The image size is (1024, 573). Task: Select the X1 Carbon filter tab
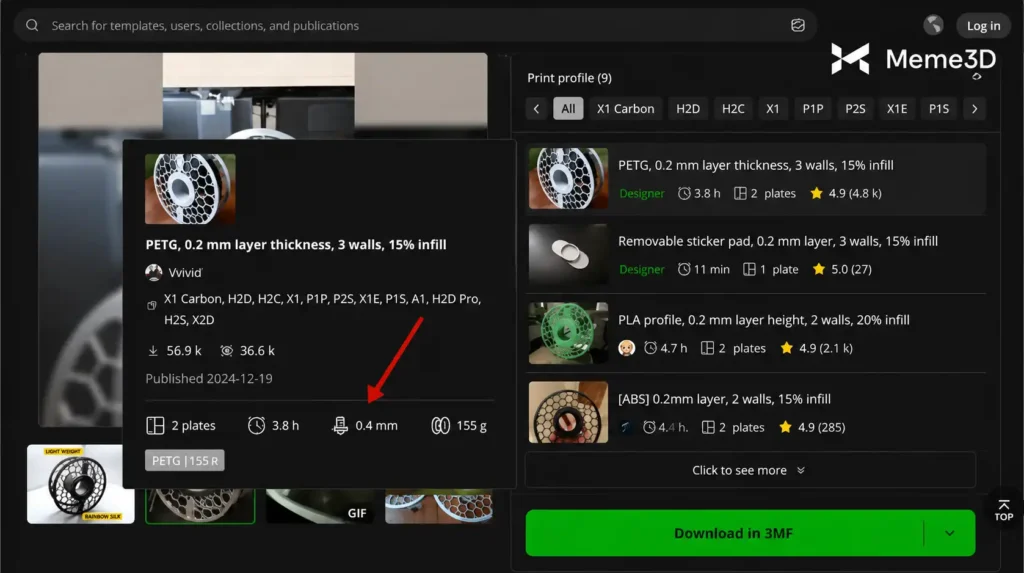click(625, 108)
